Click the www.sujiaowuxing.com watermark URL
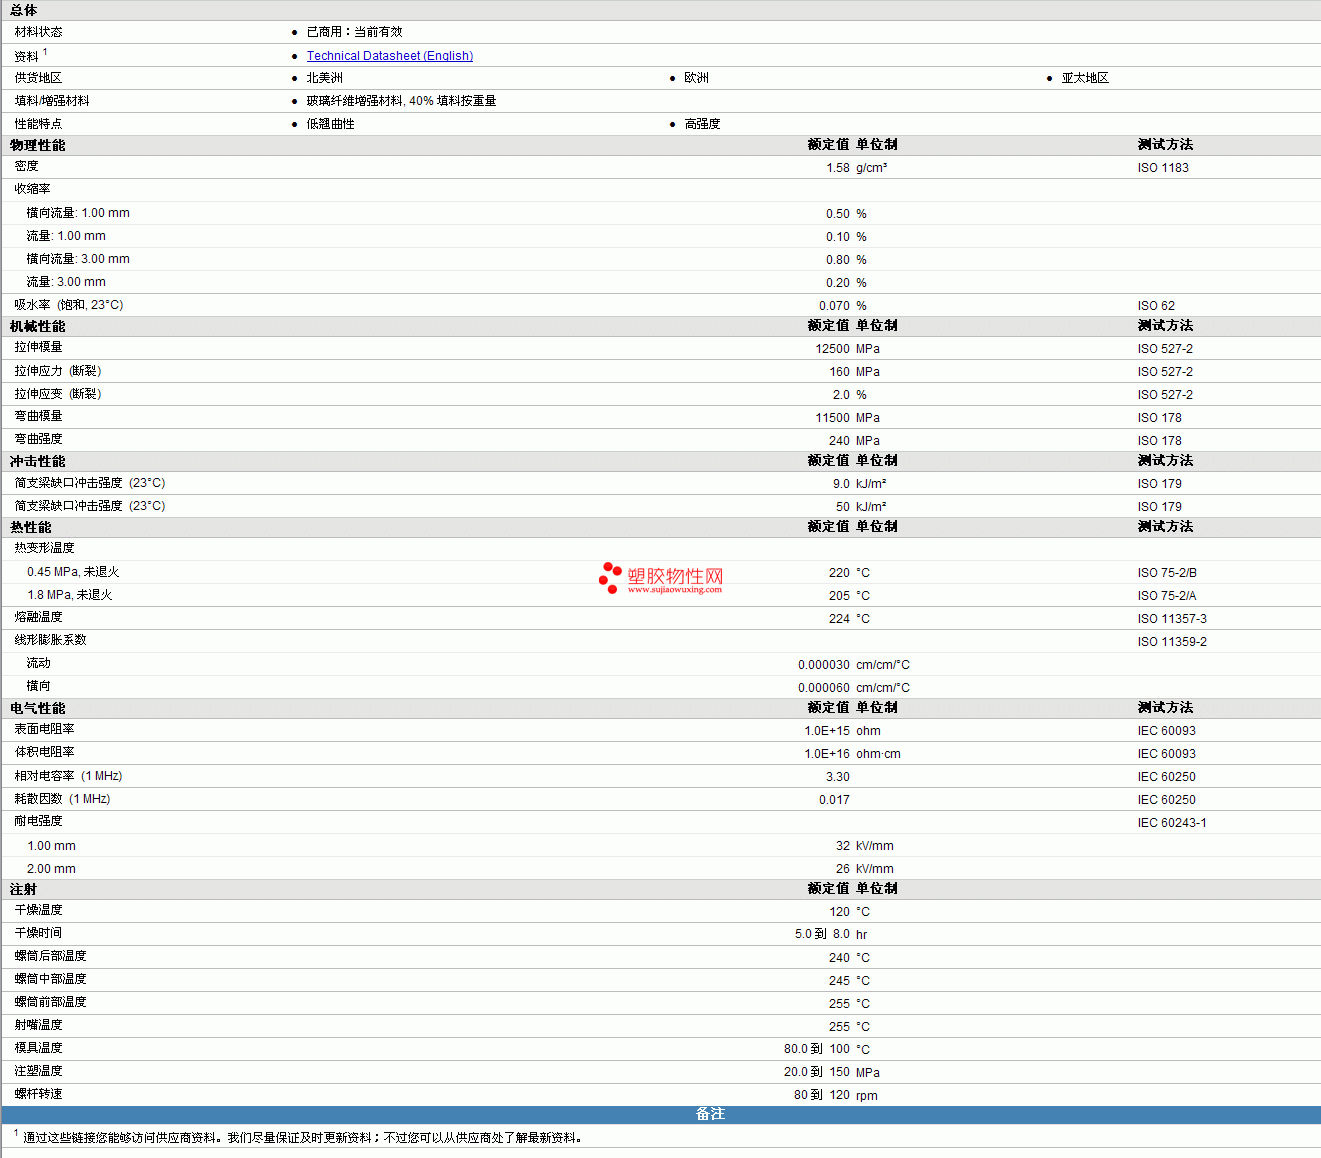 (674, 590)
